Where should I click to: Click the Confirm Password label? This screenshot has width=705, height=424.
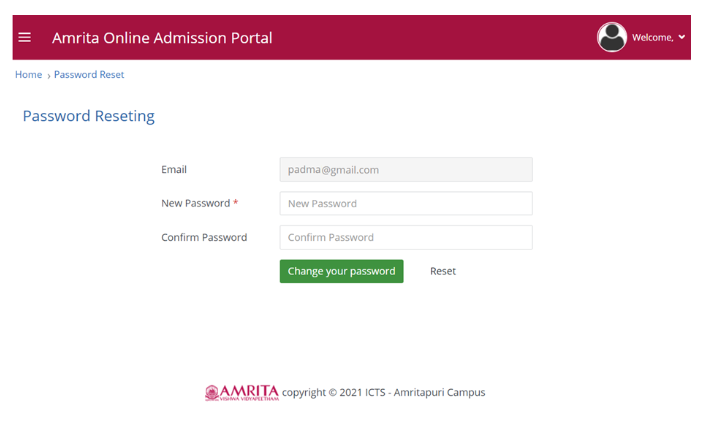coord(204,237)
